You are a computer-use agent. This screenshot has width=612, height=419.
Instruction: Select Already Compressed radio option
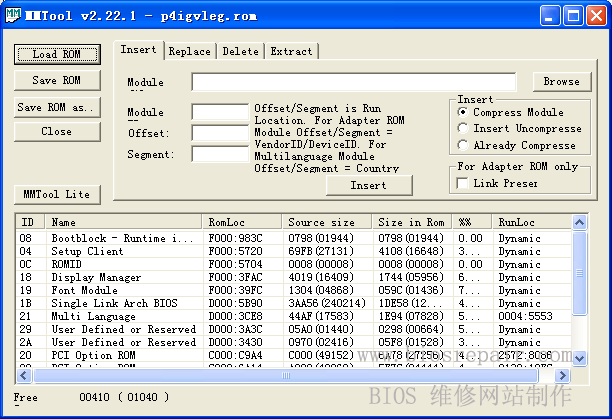517,146
